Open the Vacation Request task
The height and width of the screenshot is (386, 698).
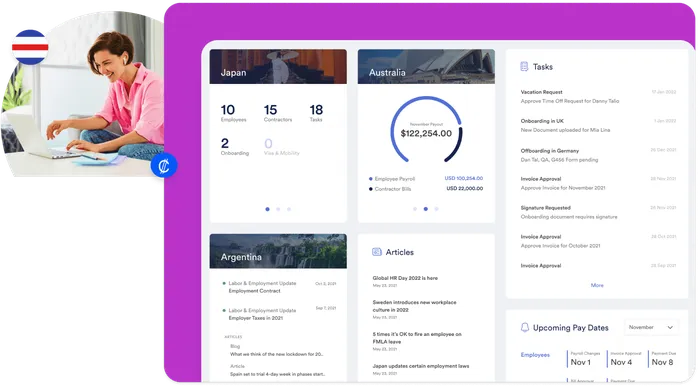tap(598, 97)
